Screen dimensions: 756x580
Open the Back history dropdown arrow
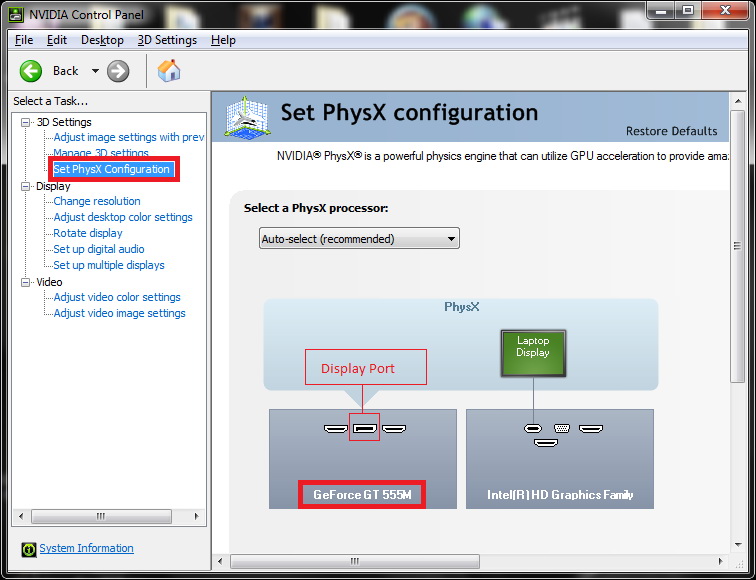point(95,71)
